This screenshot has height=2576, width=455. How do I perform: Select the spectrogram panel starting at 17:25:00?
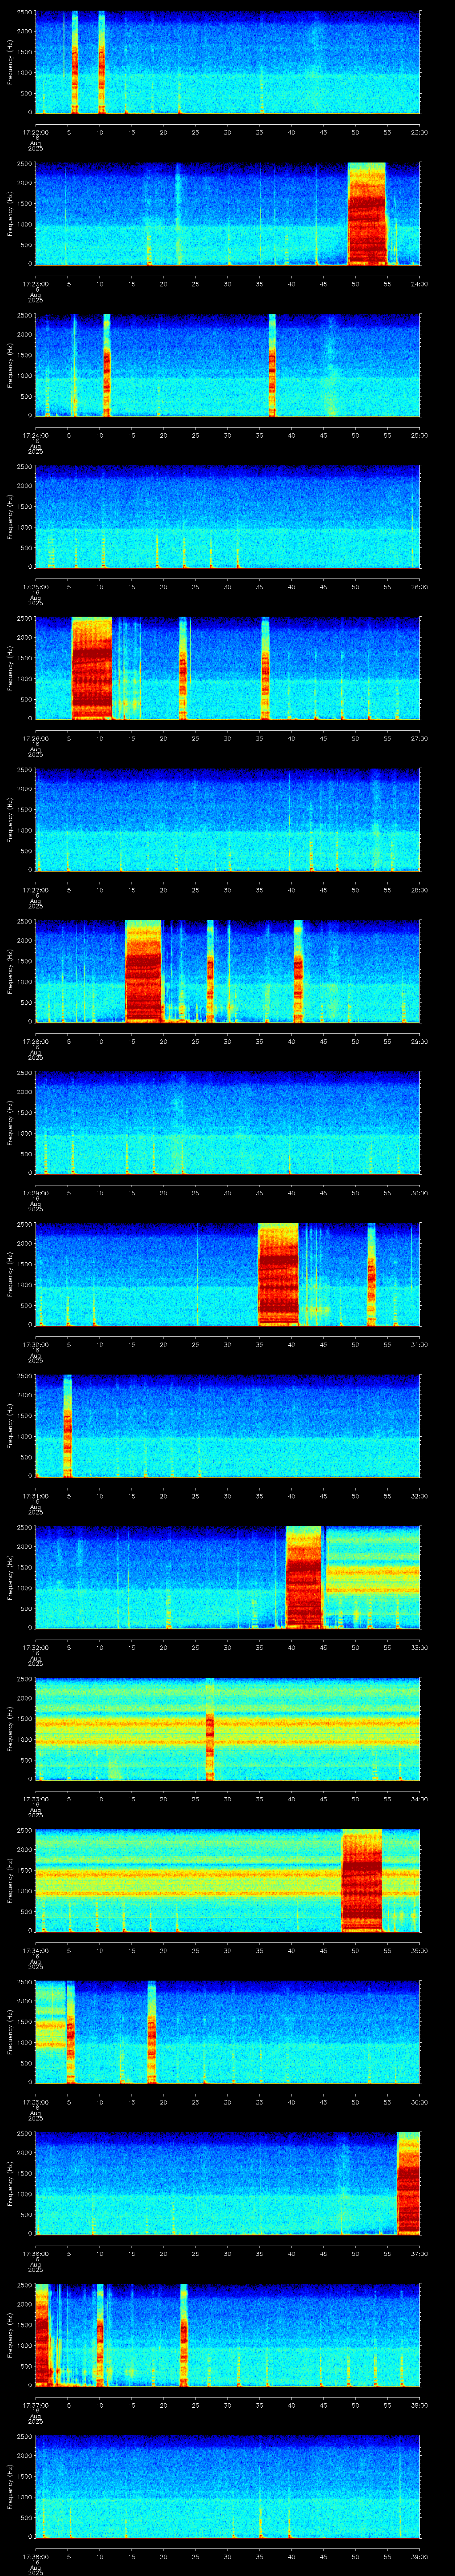(228, 517)
